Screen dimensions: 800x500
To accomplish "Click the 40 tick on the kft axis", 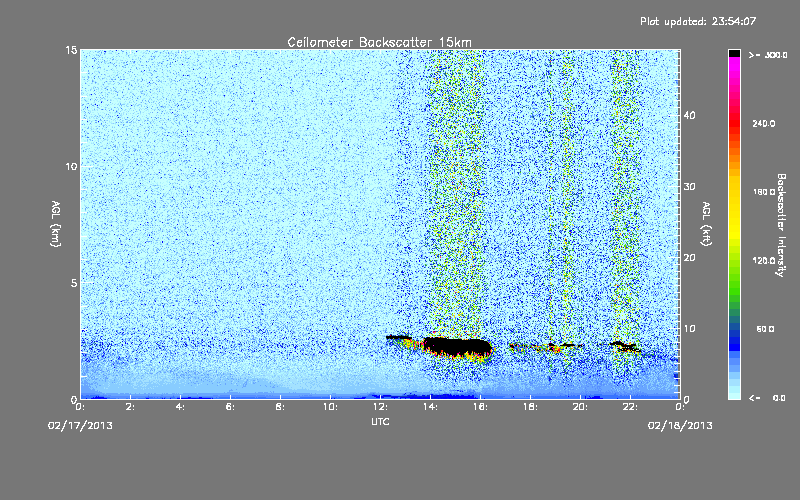I will pos(689,115).
